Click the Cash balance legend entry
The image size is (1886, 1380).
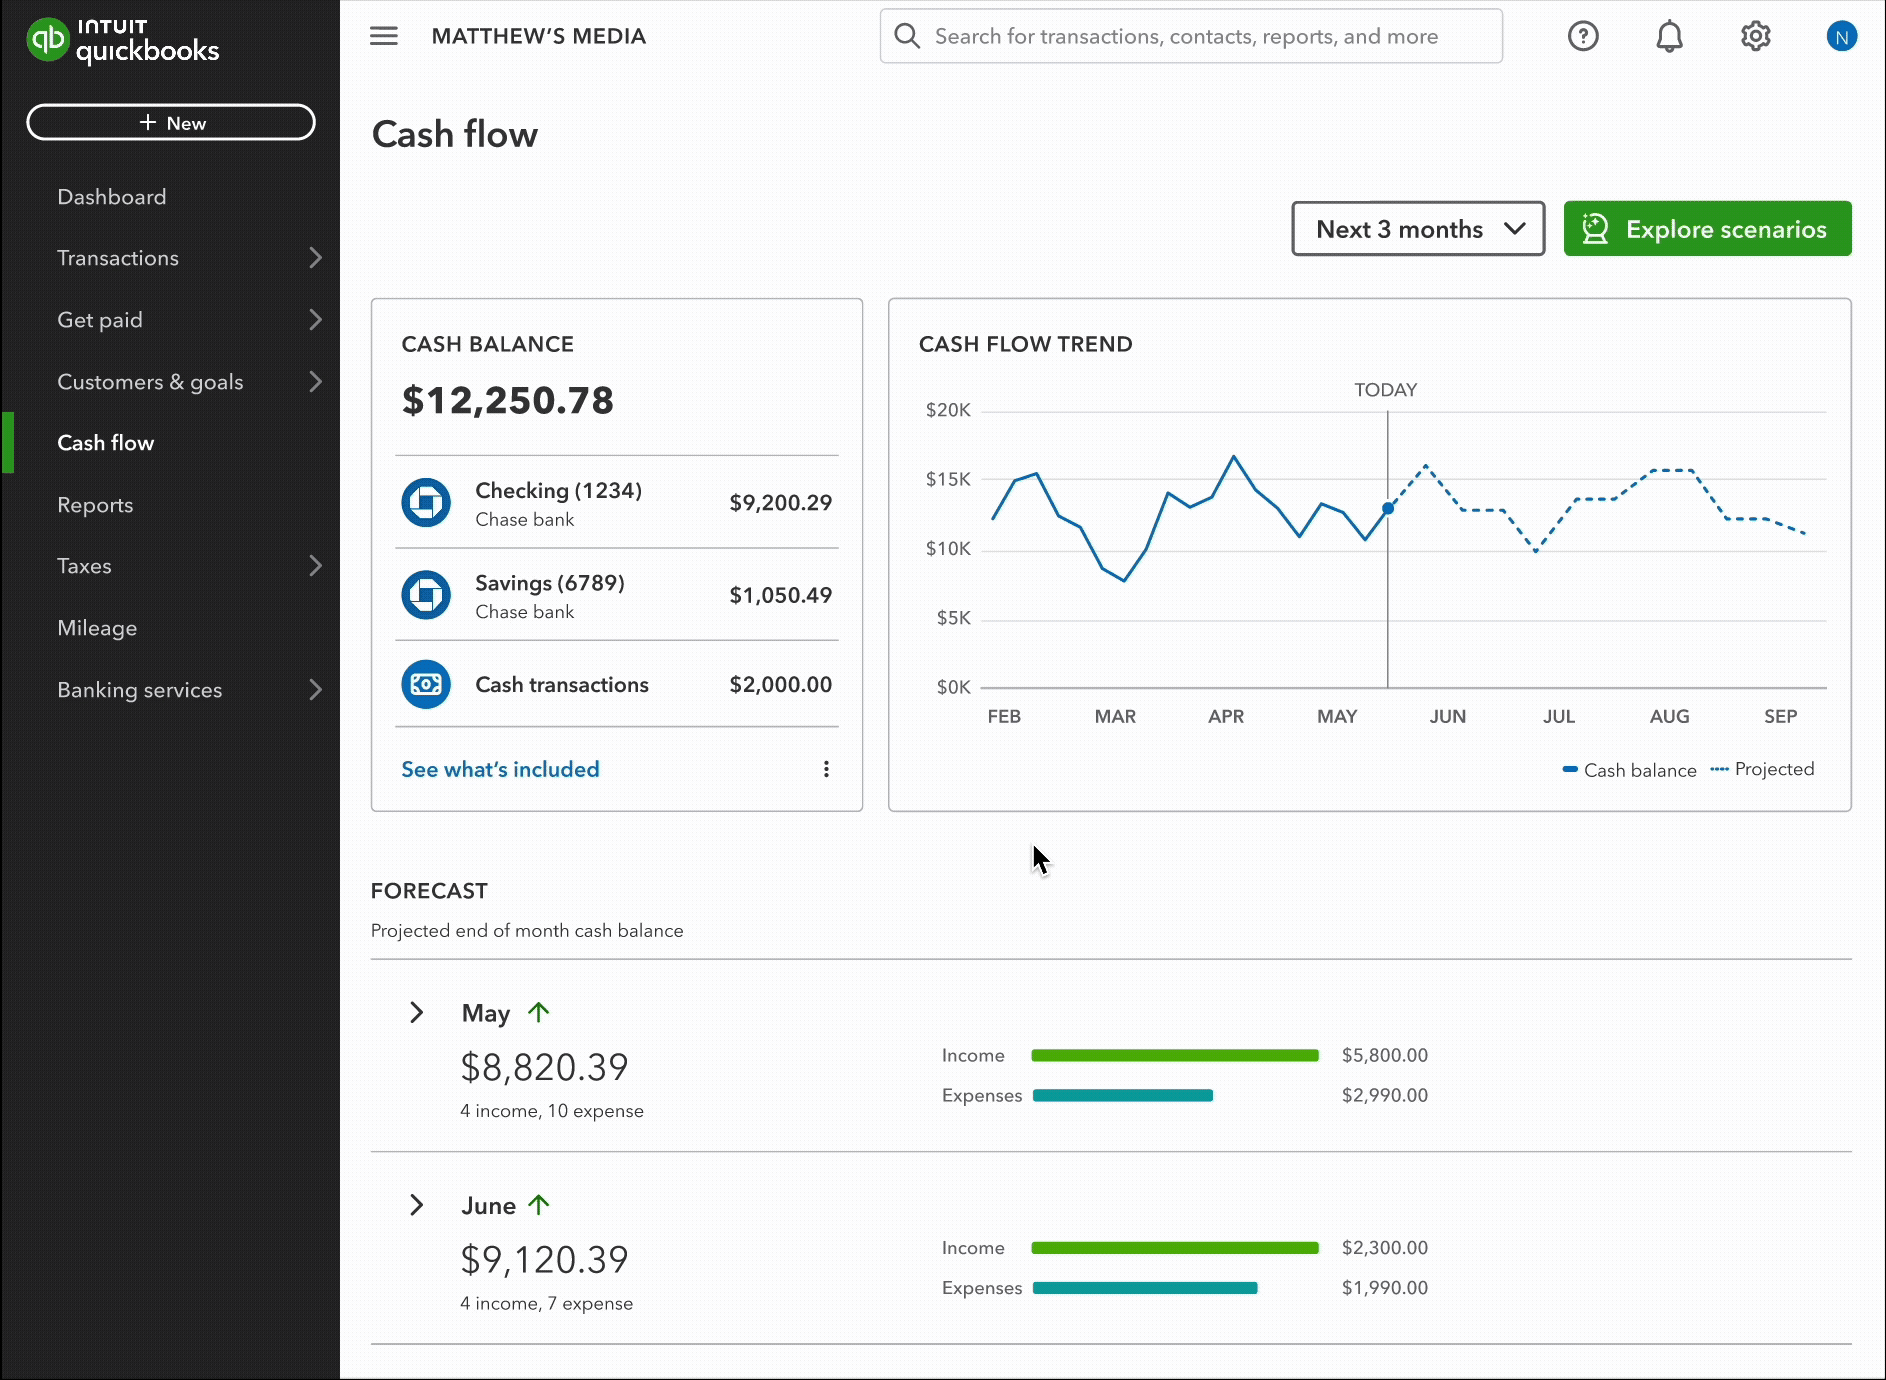pyautogui.click(x=1629, y=770)
